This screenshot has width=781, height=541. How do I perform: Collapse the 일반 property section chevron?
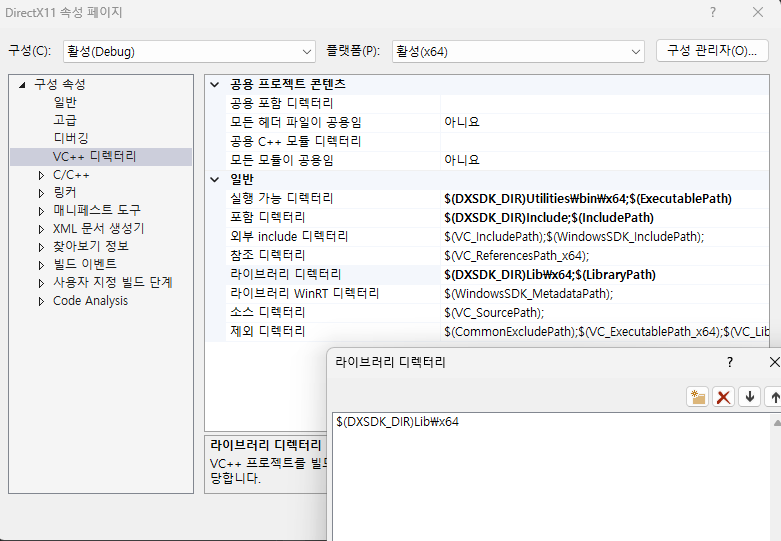tap(215, 179)
